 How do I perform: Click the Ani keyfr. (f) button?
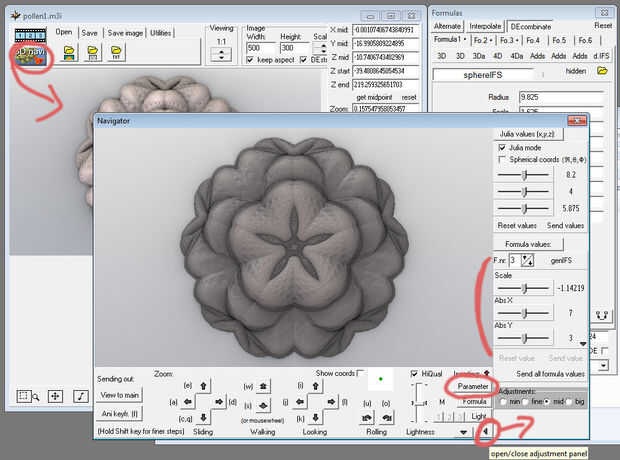119,414
